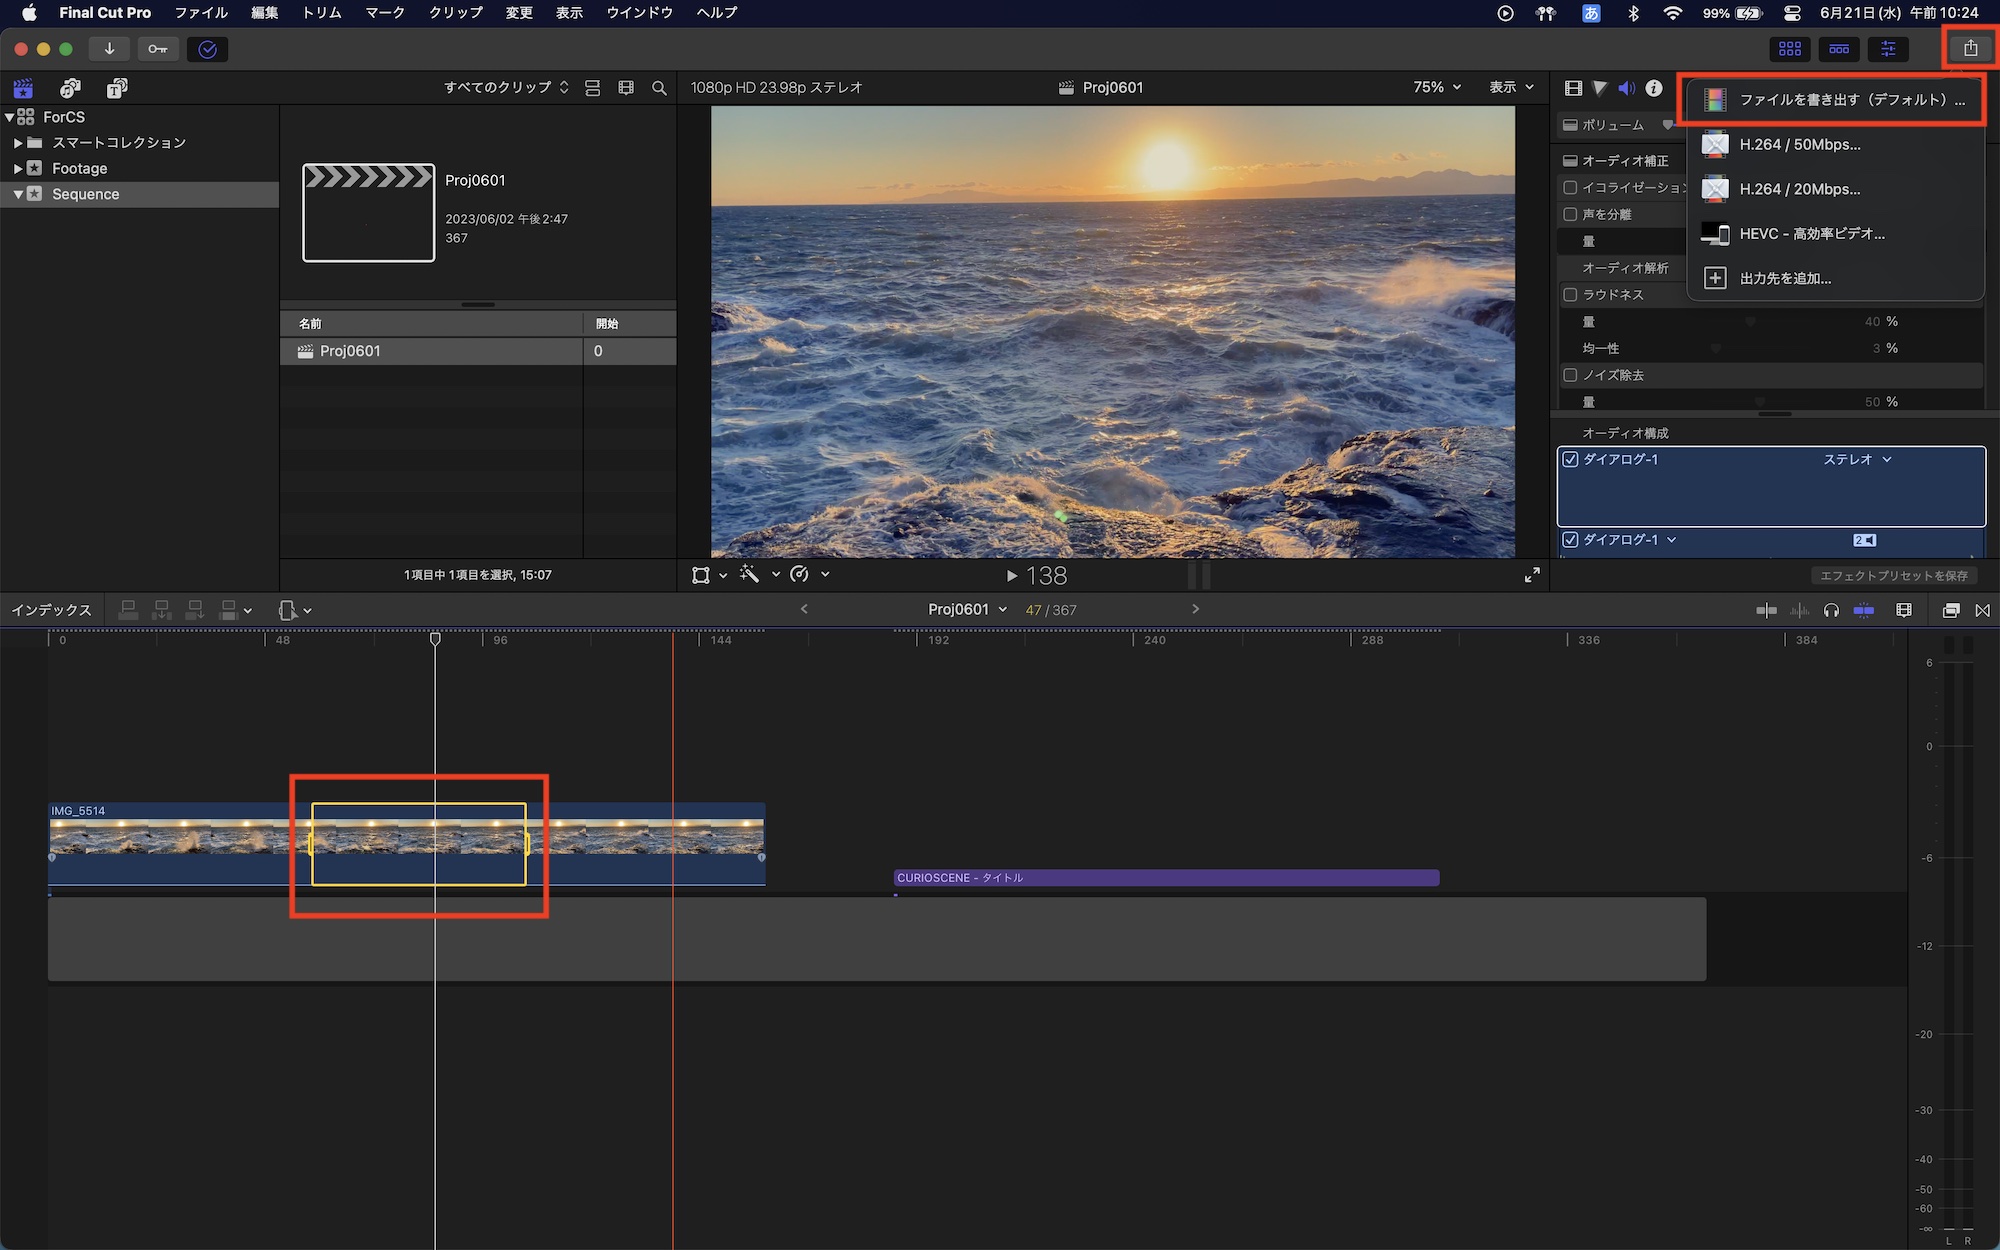Screen dimensions: 2000x1250
Task: Open the 75% viewer zoom dropdown
Action: [1437, 87]
